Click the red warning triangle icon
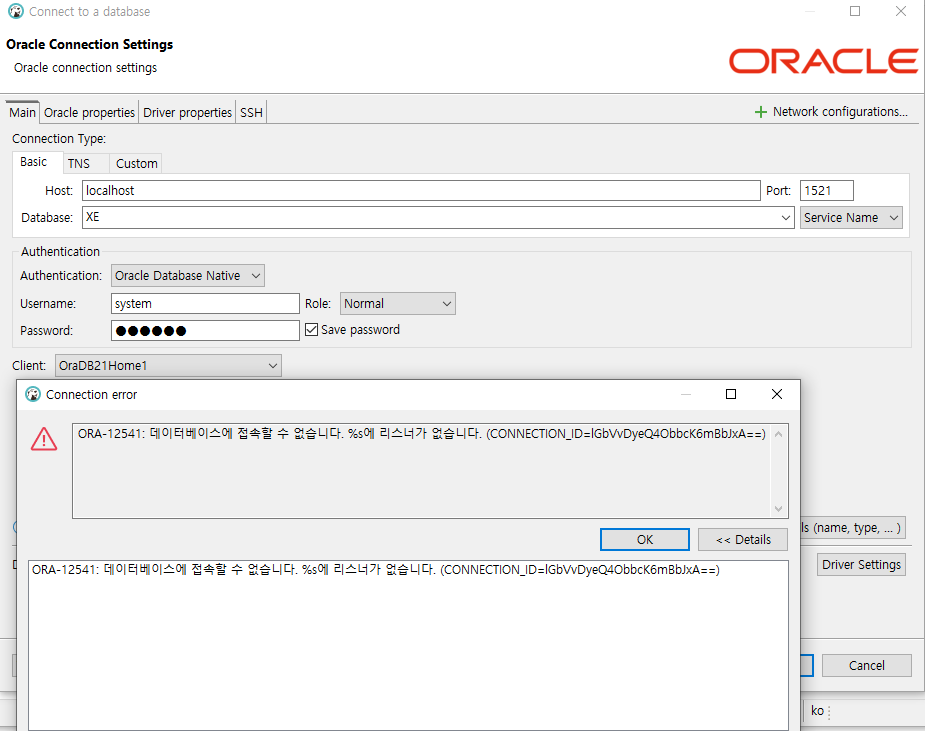Image resolution: width=925 pixels, height=731 pixels. tap(44, 439)
